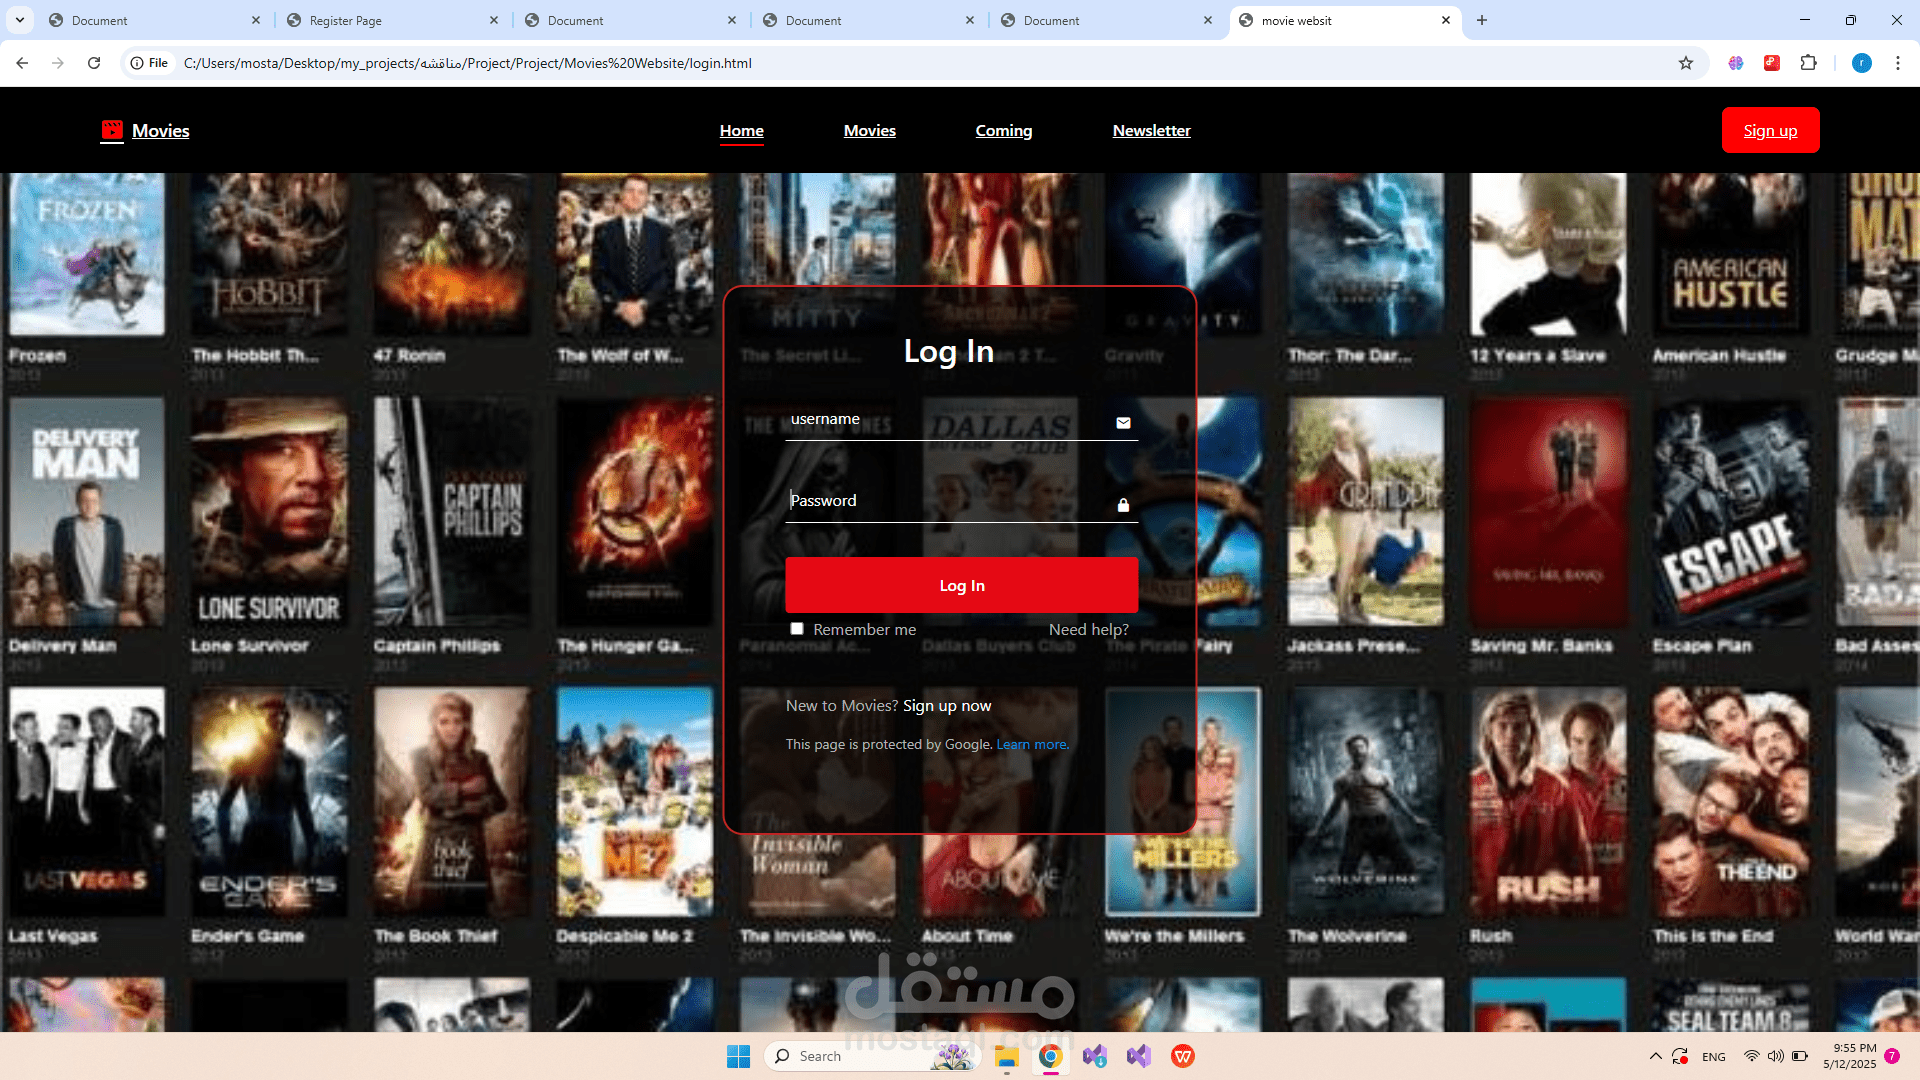1920x1080 pixels.
Task: Click the red Sign up button
Action: pyautogui.click(x=1770, y=130)
